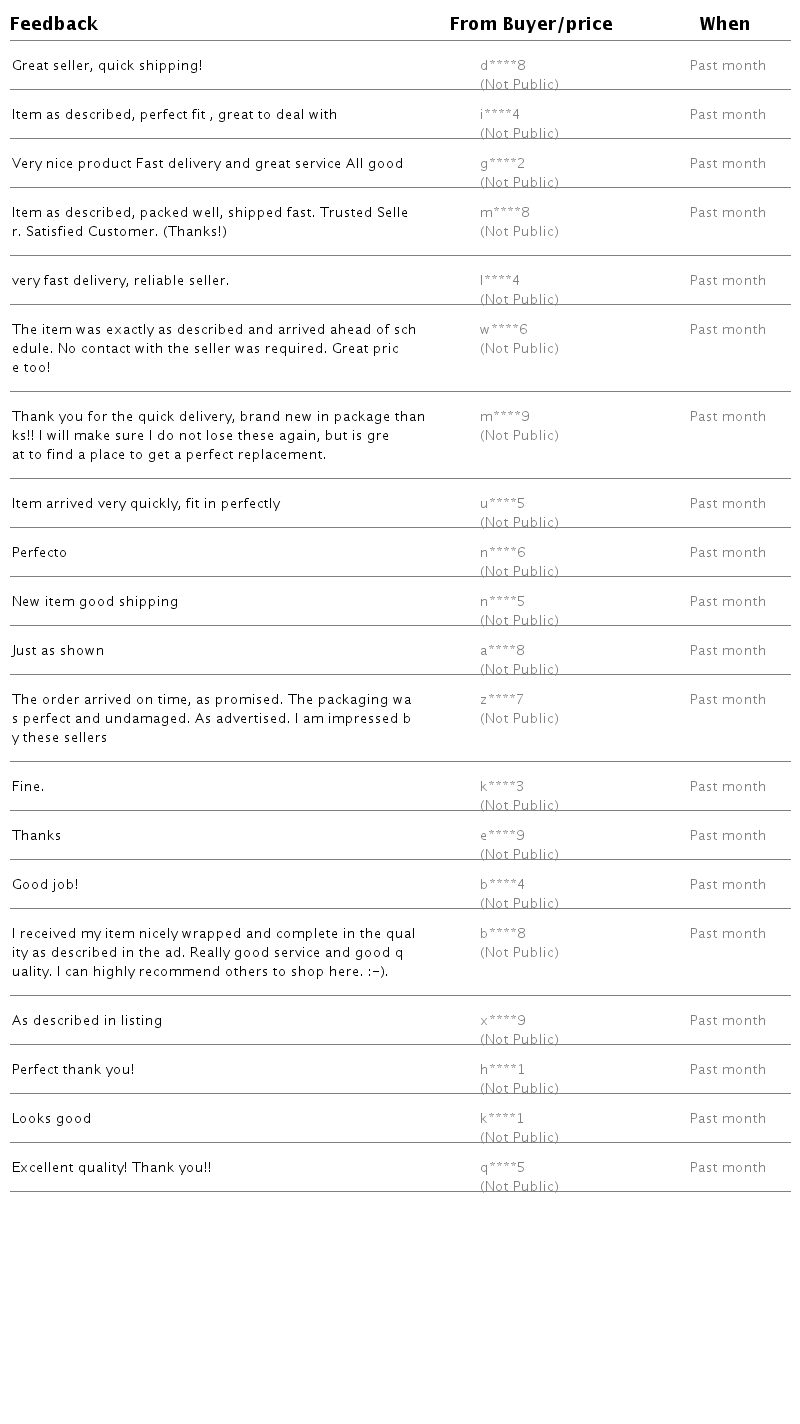Click buyer name z****7

pos(502,700)
